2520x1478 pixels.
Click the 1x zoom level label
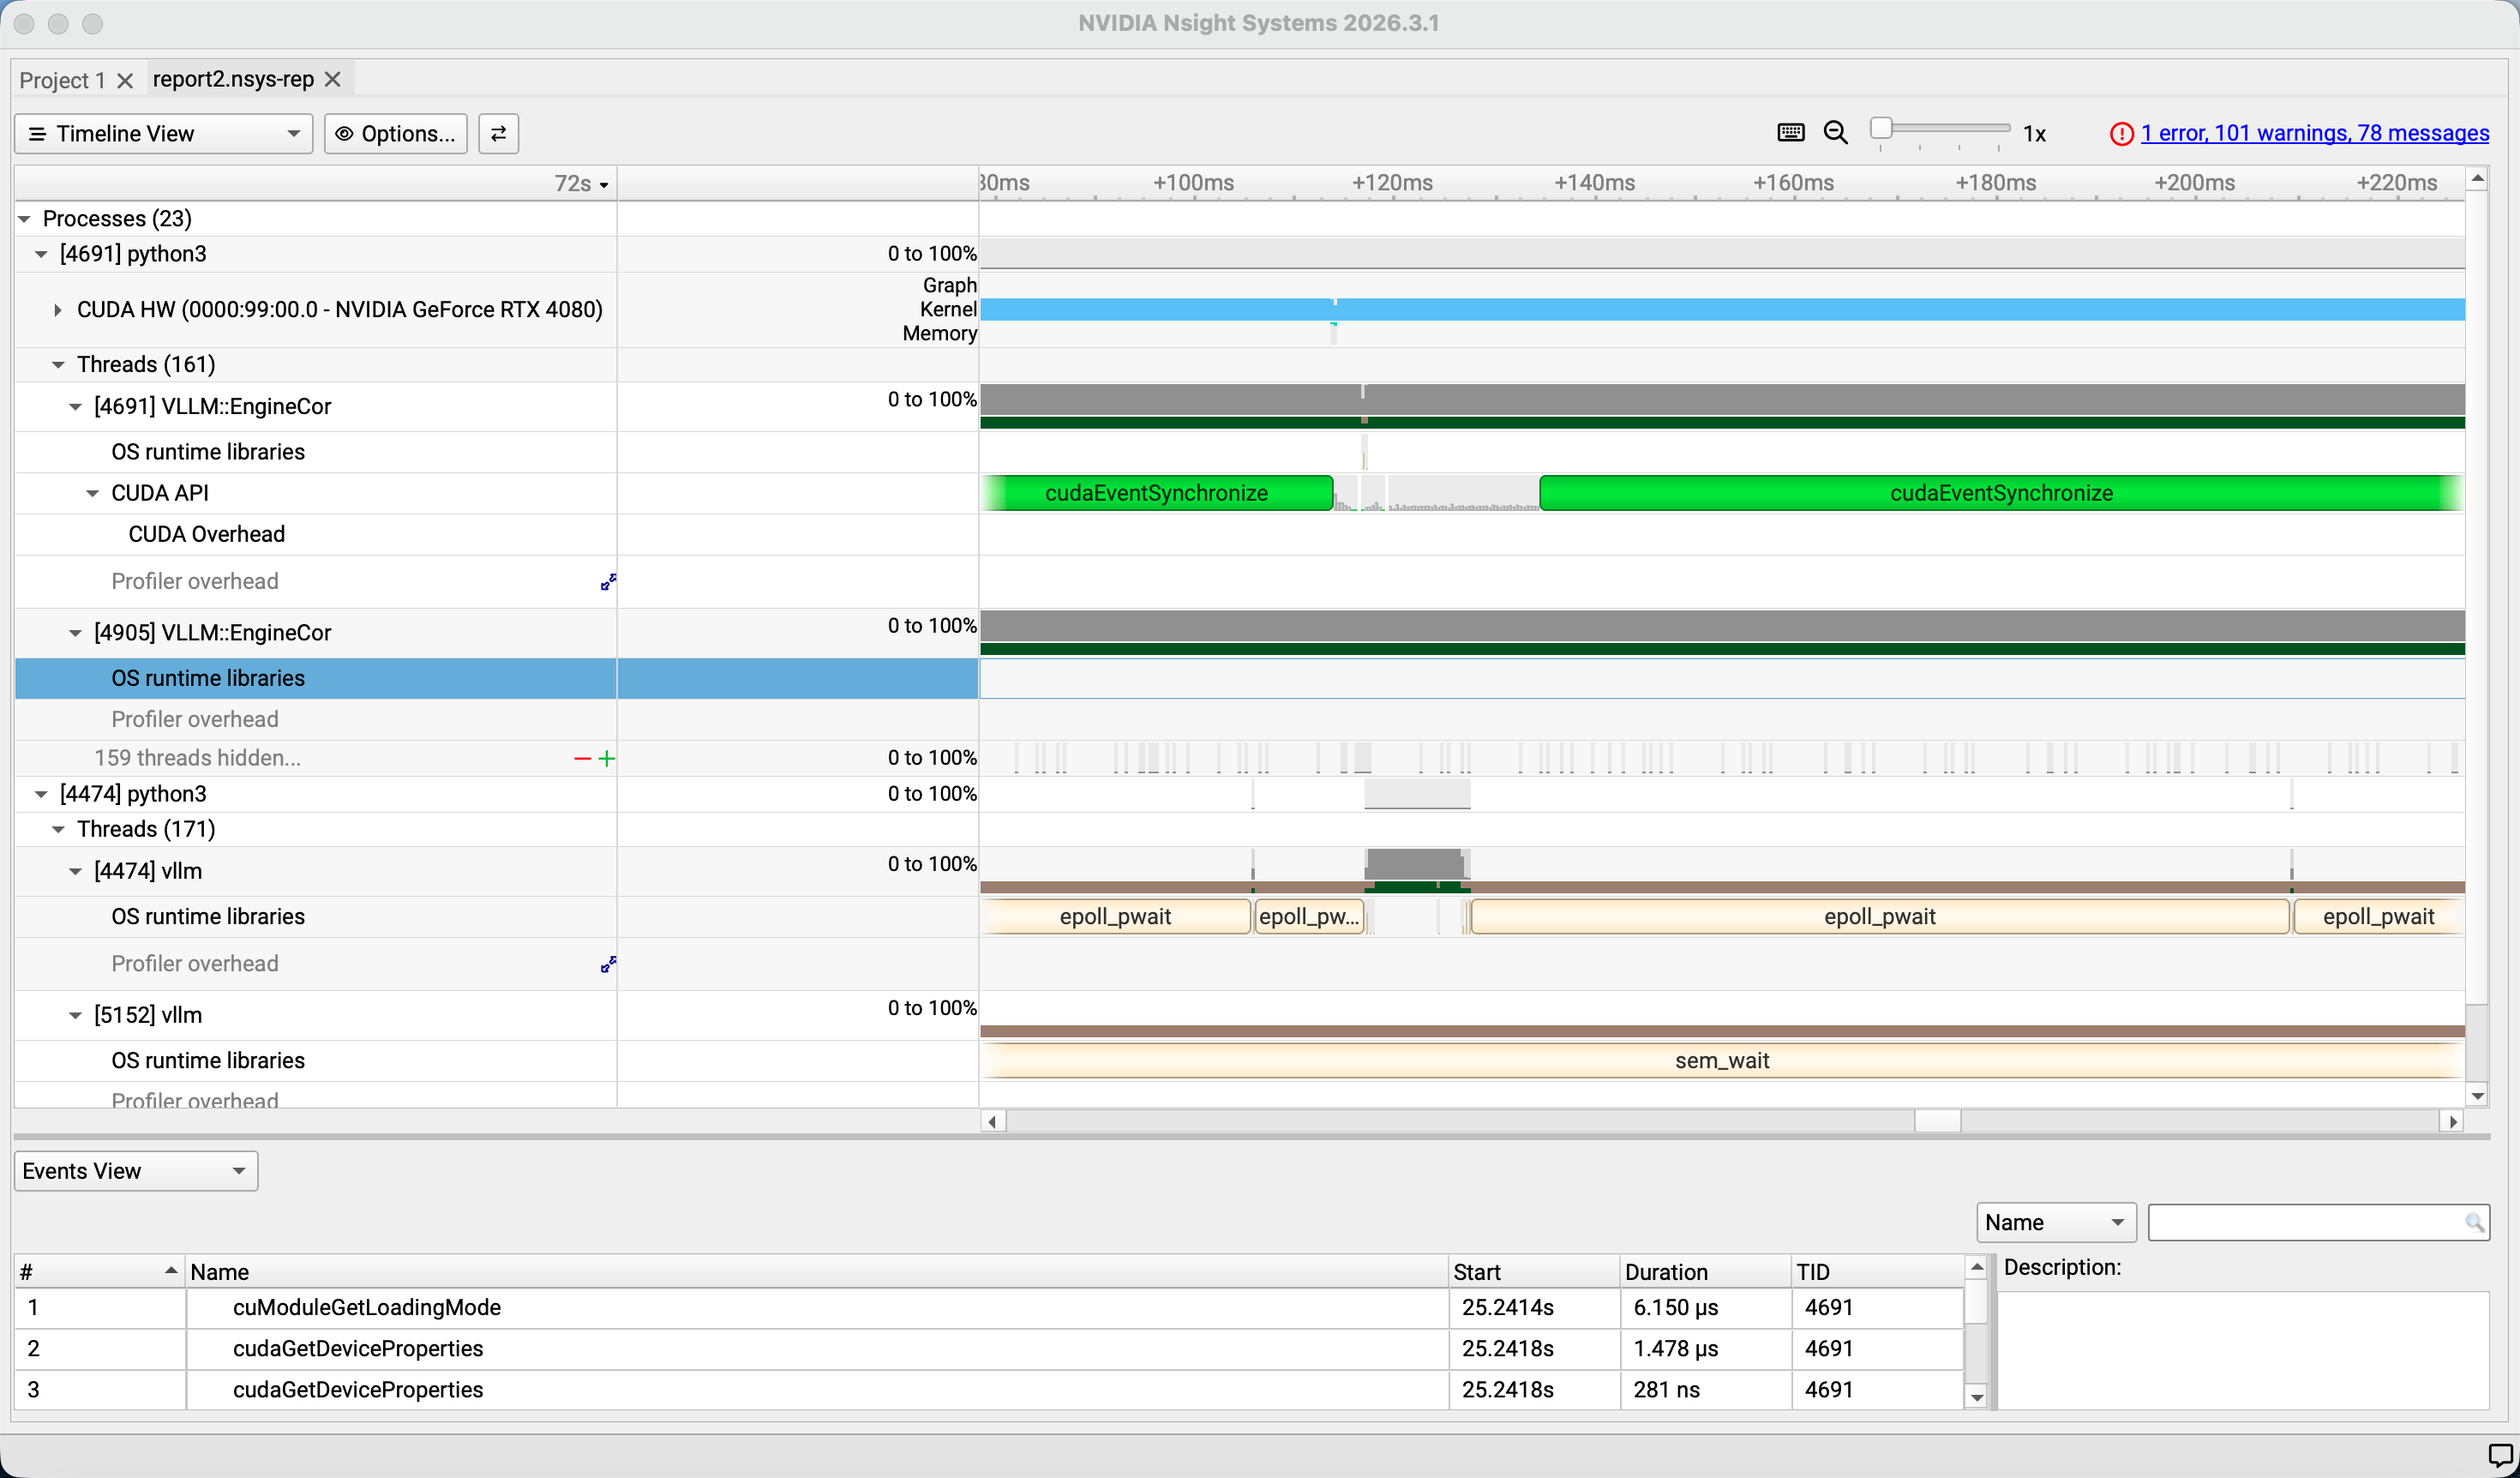[2034, 134]
